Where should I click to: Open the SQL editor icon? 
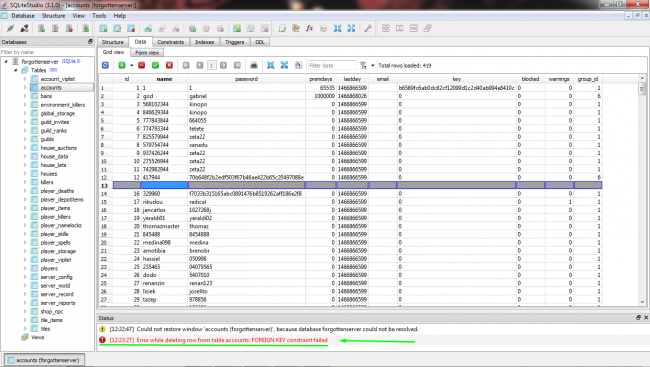[282, 28]
